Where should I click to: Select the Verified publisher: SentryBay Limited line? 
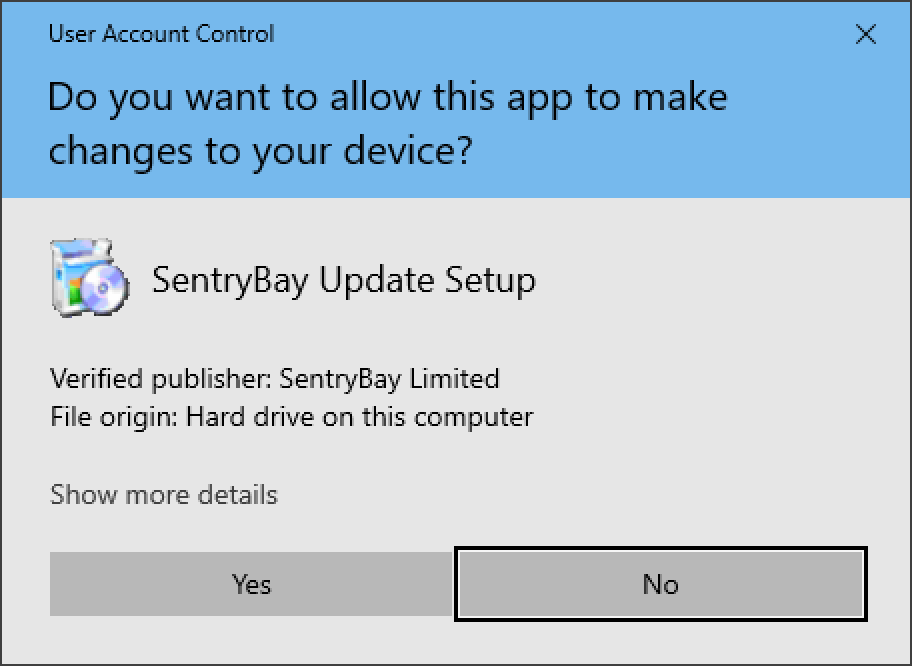point(274,379)
